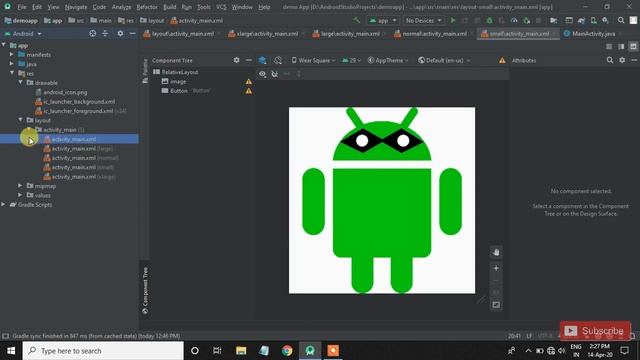Screen dimensions: 640x360
Task: Select the pan hand tool on design surface
Action: (x=496, y=252)
